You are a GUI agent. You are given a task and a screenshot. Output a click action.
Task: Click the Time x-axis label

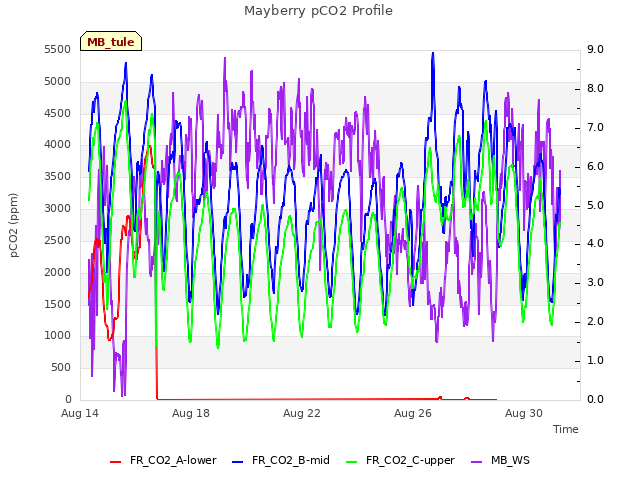[x=566, y=429]
